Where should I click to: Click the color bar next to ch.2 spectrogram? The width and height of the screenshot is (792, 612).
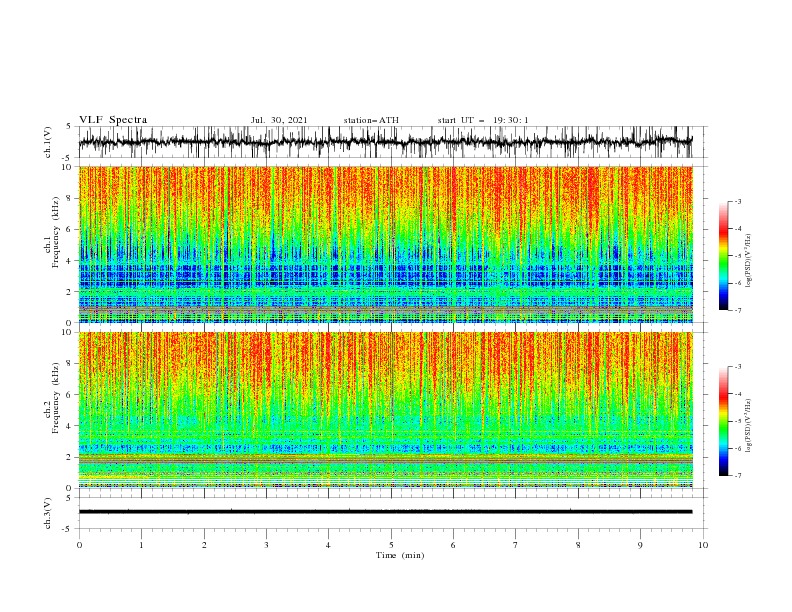tap(723, 421)
